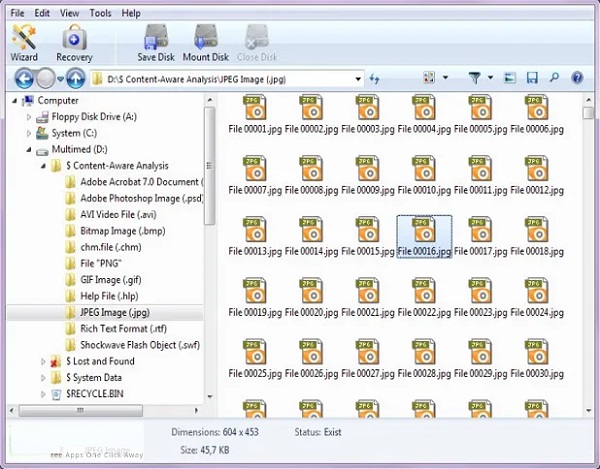Select Shockwave Flash Object (.swf) folder
The width and height of the screenshot is (600, 469).
(133, 345)
